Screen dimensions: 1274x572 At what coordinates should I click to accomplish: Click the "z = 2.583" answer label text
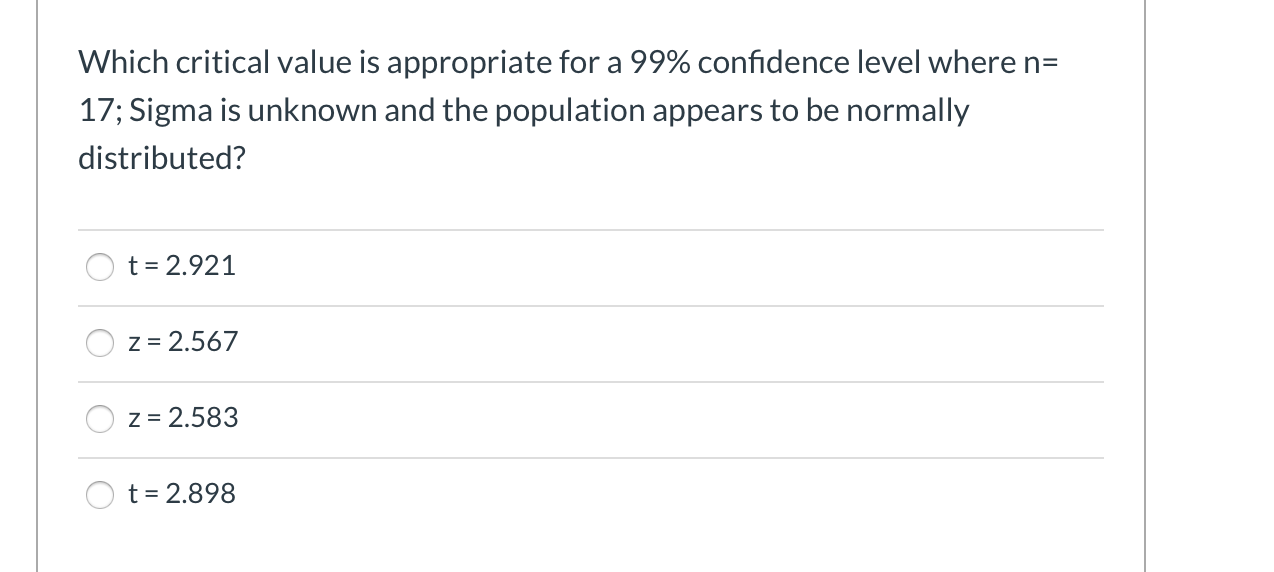click(x=183, y=418)
